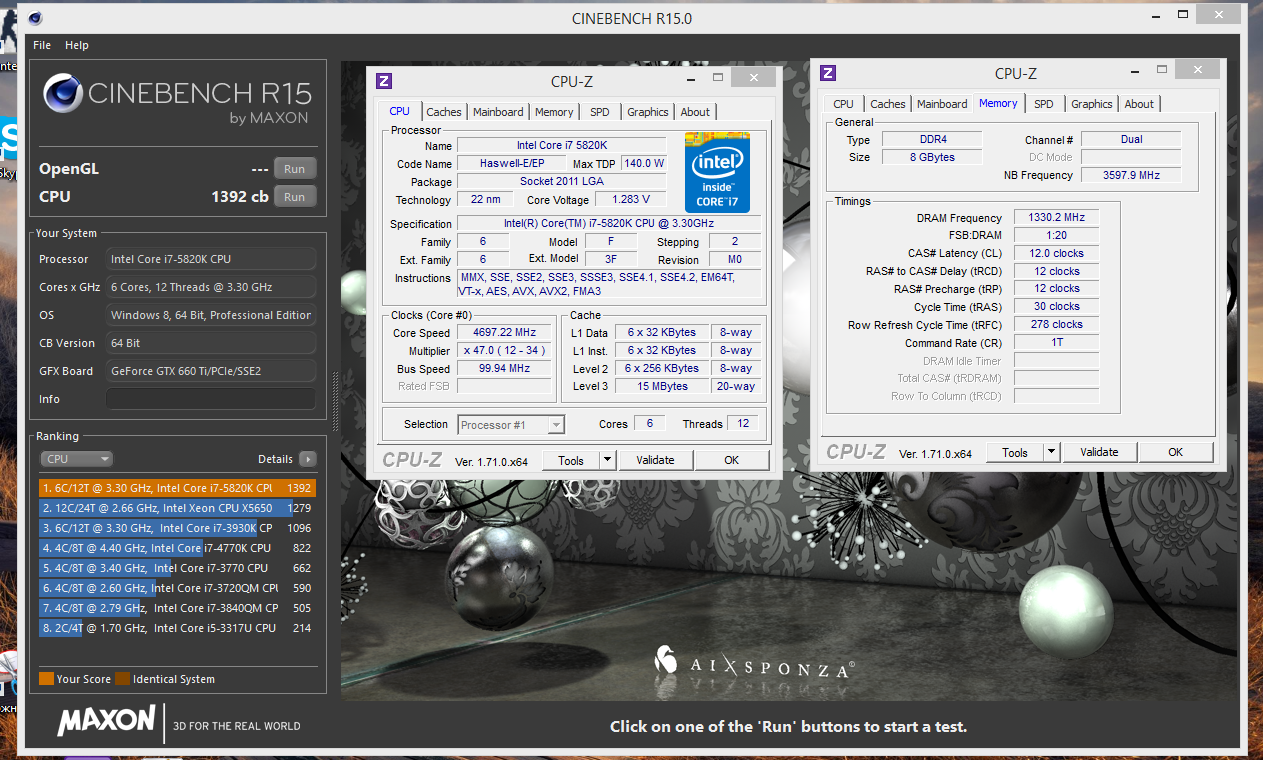Select Mainboard tab in second CPU-Z window
This screenshot has width=1263, height=760.
[942, 104]
